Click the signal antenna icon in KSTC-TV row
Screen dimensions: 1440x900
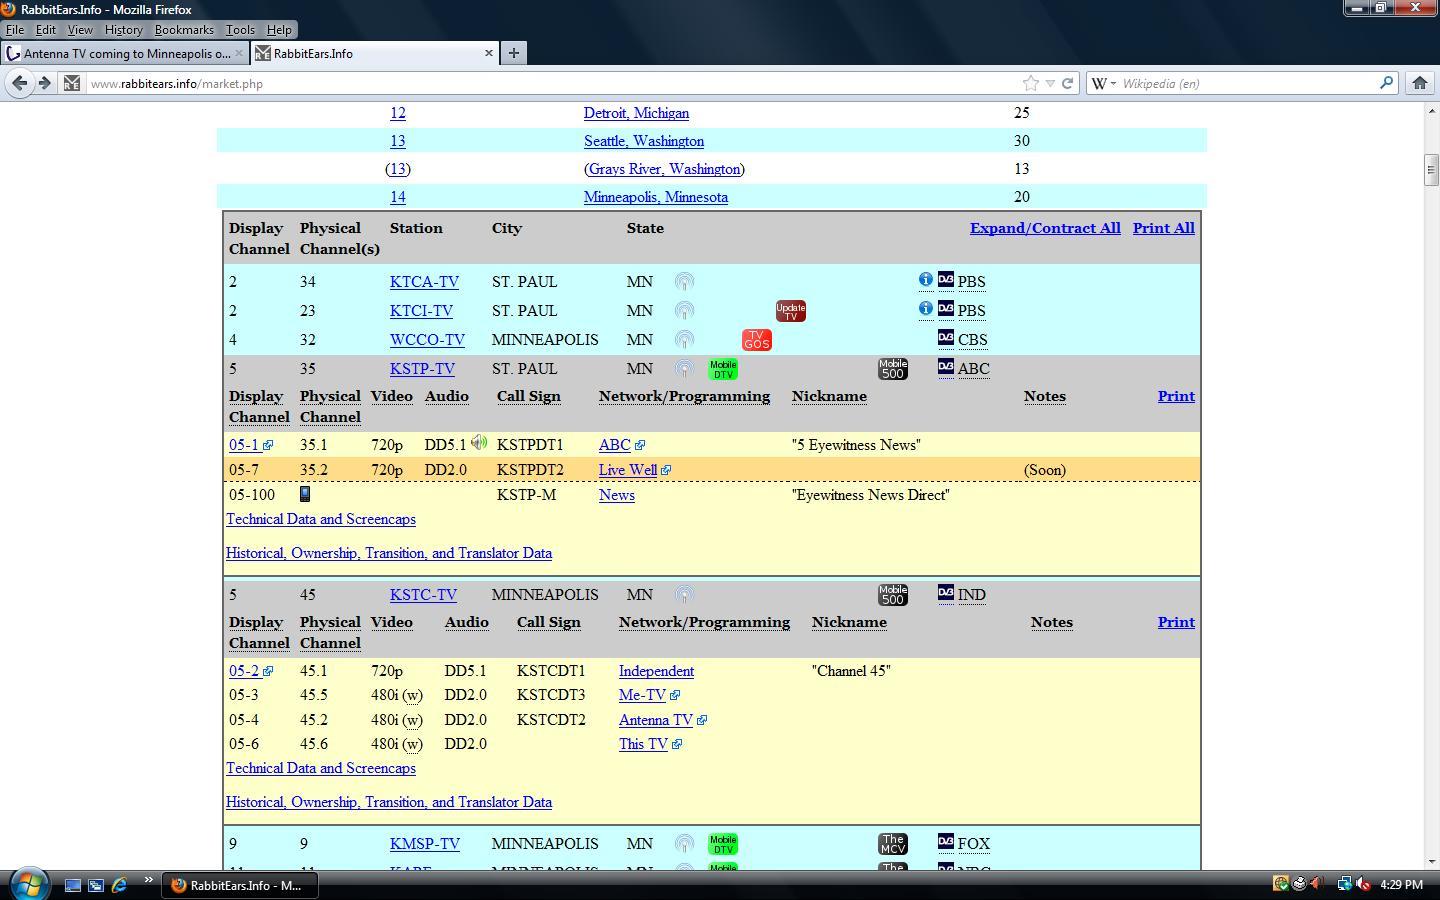(684, 595)
